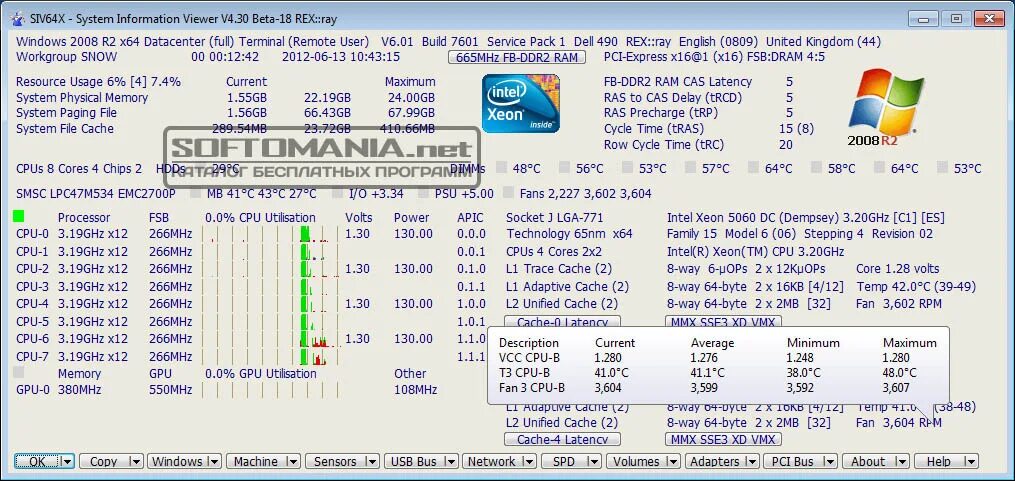
Task: Open the Copy button dropdown arrow
Action: tap(135, 462)
